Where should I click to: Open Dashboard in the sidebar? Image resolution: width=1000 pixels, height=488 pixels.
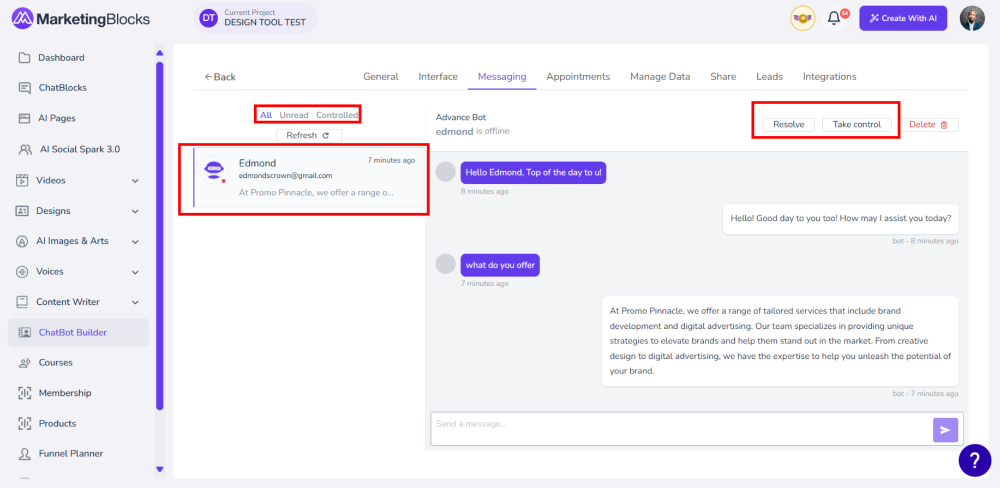[61, 58]
